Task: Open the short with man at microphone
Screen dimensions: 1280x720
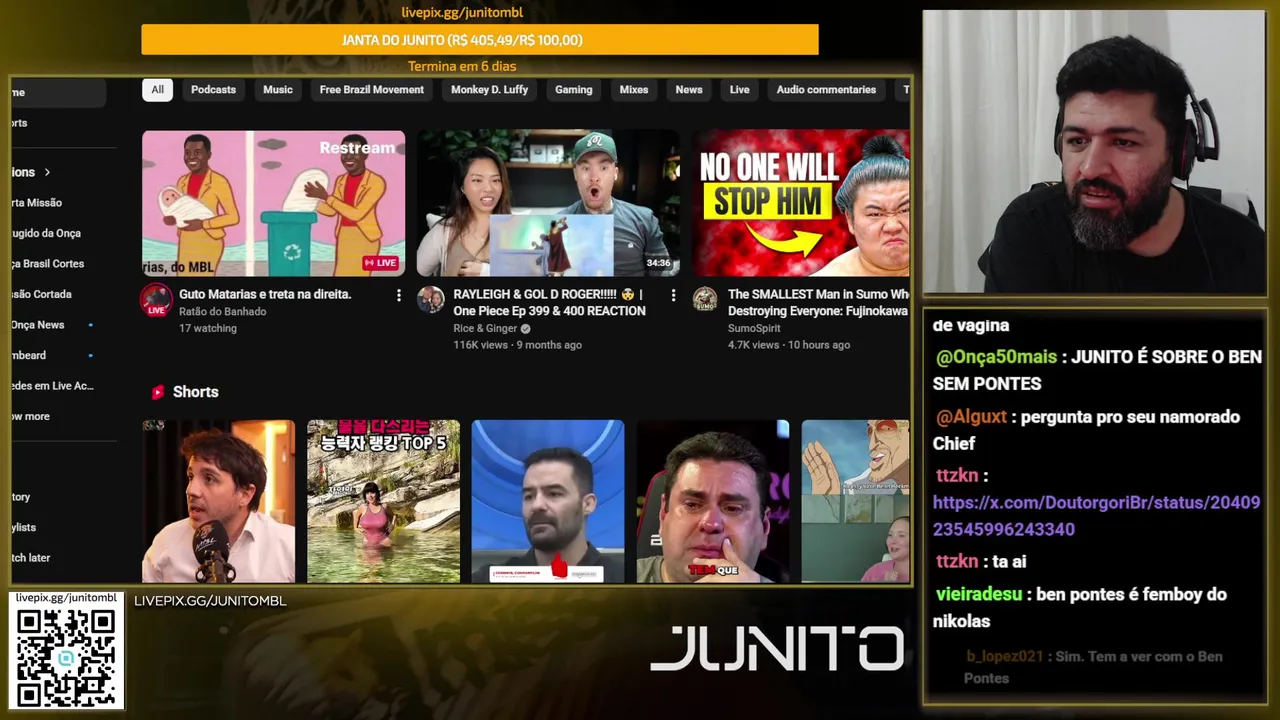Action: 218,501
